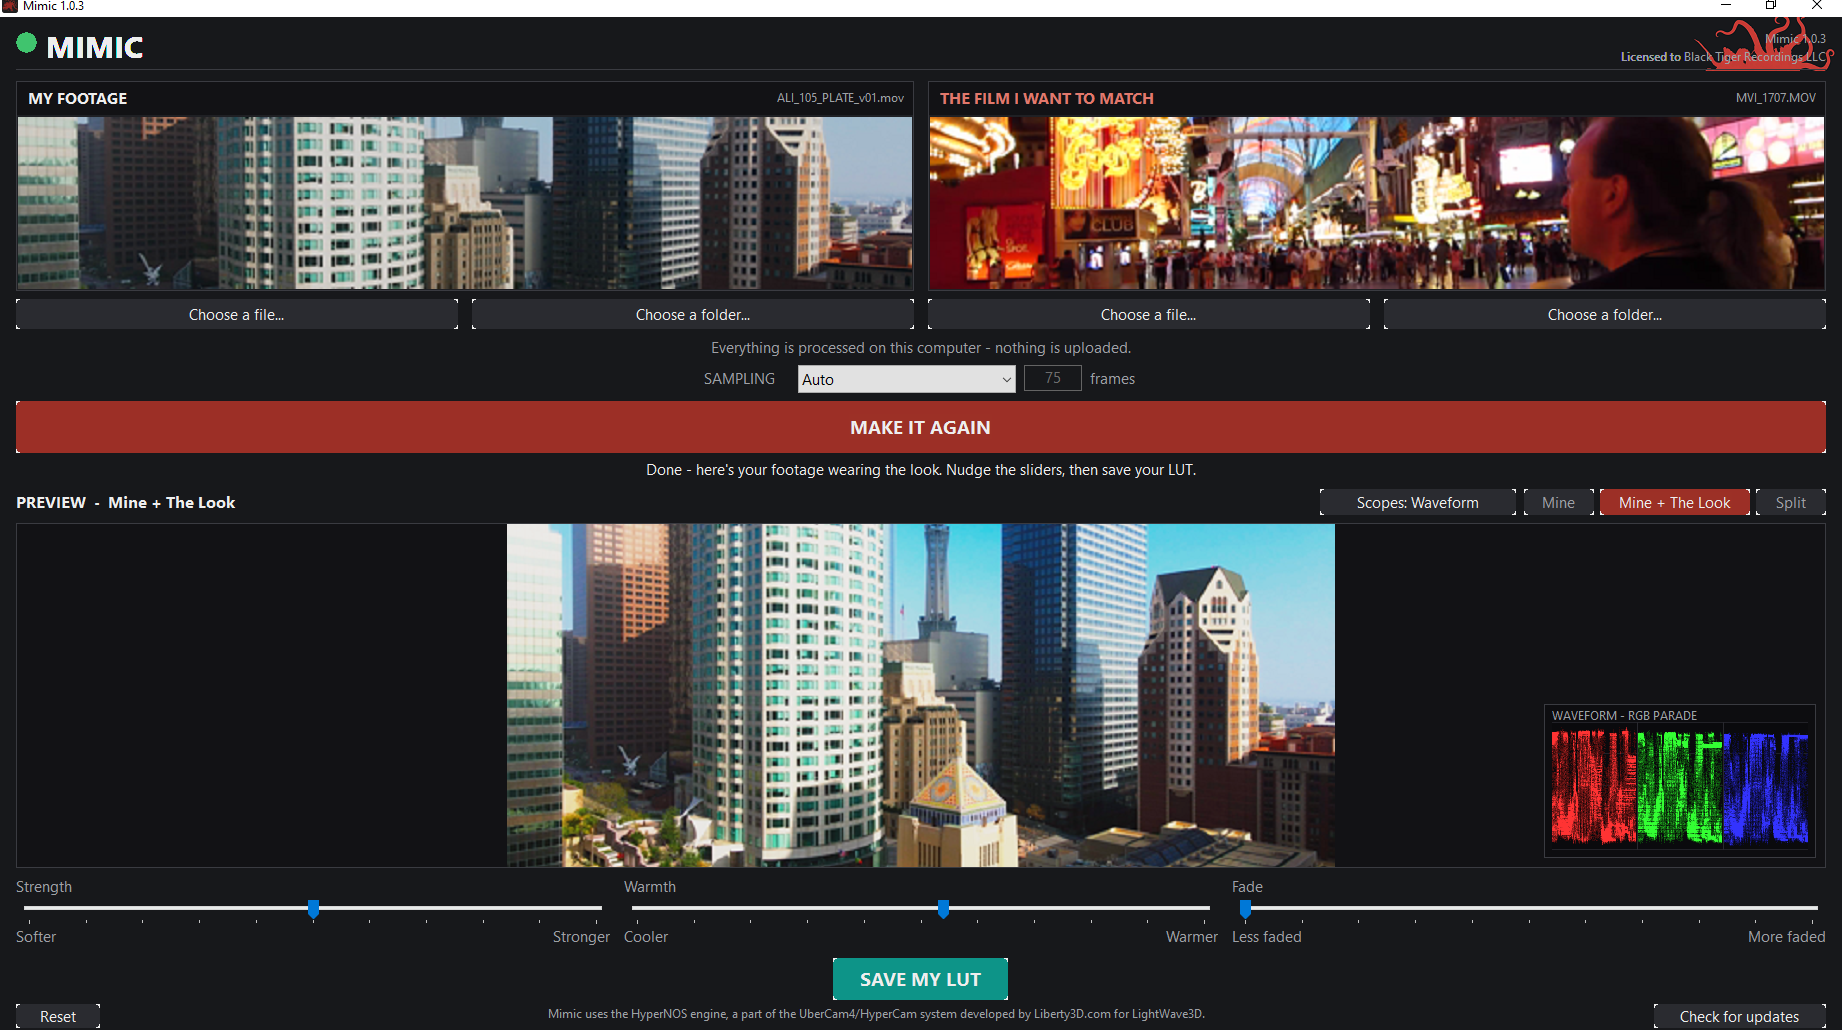
Task: Choose a file for the film to match
Action: click(1149, 314)
